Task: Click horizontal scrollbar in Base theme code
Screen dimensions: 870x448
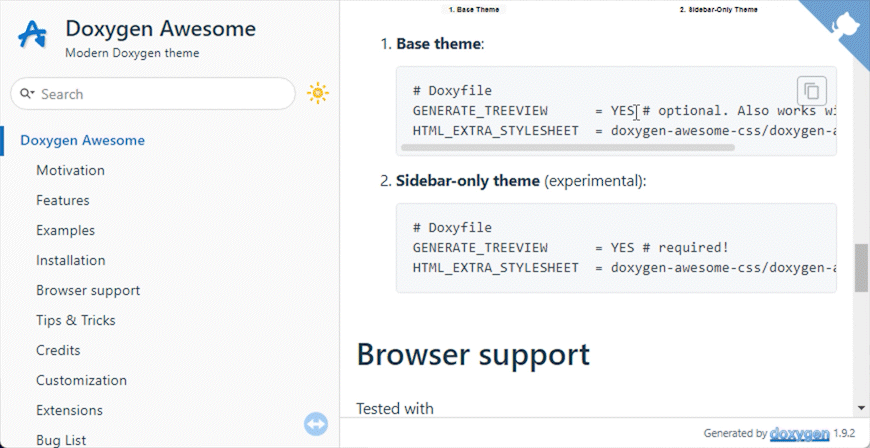Action: pos(567,147)
